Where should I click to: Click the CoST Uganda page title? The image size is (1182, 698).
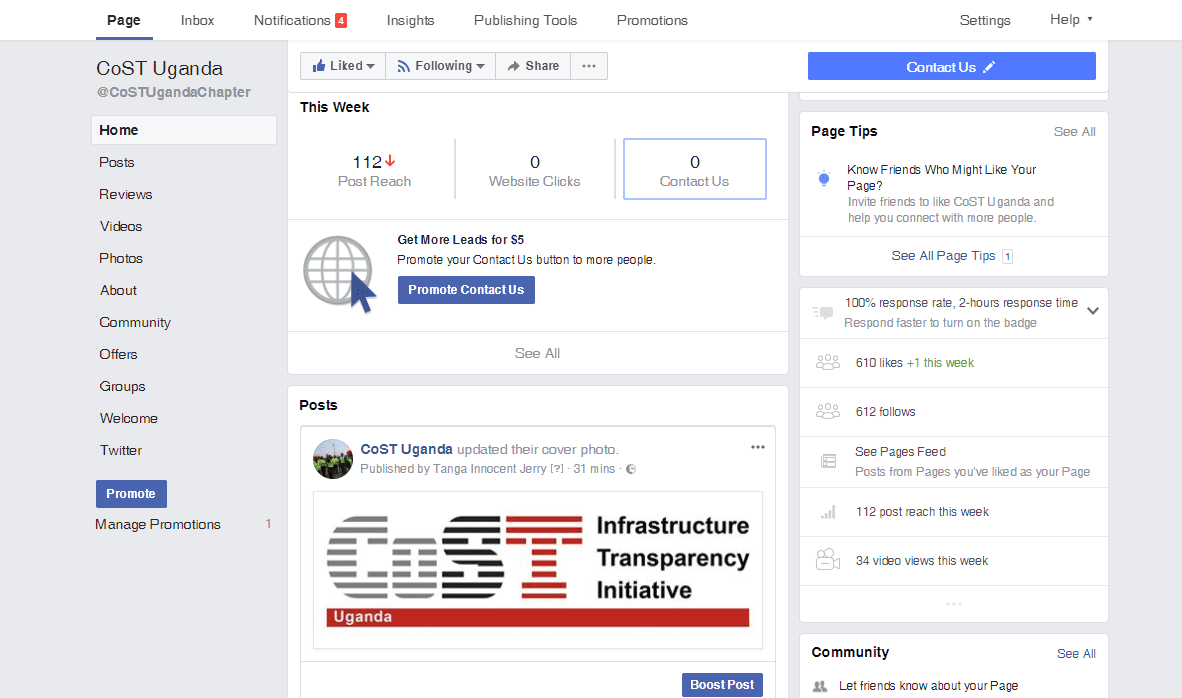[160, 69]
